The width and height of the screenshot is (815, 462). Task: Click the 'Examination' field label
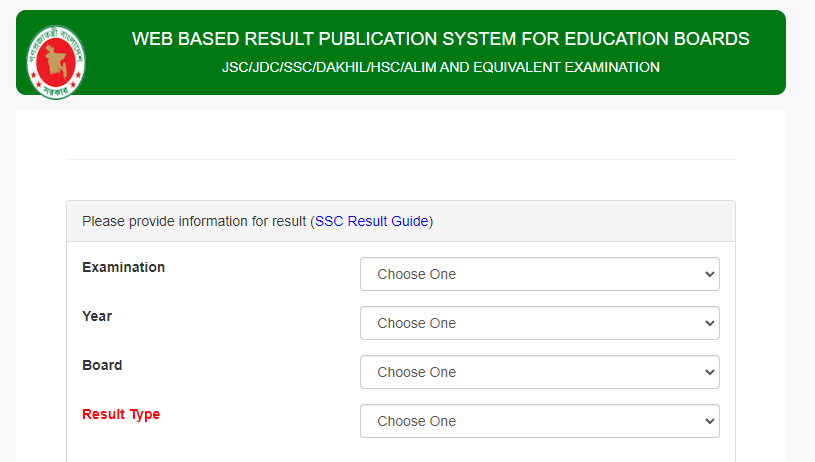point(124,267)
